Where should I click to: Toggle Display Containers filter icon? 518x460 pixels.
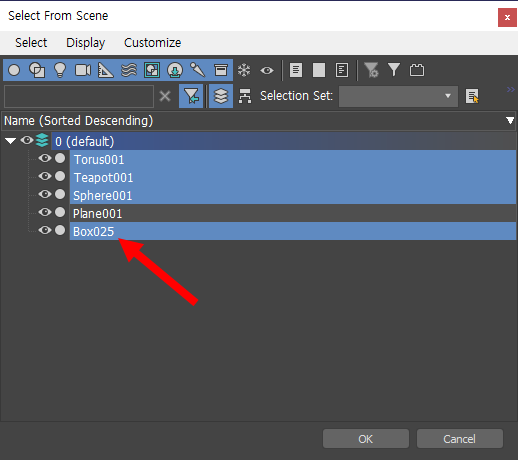point(221,70)
